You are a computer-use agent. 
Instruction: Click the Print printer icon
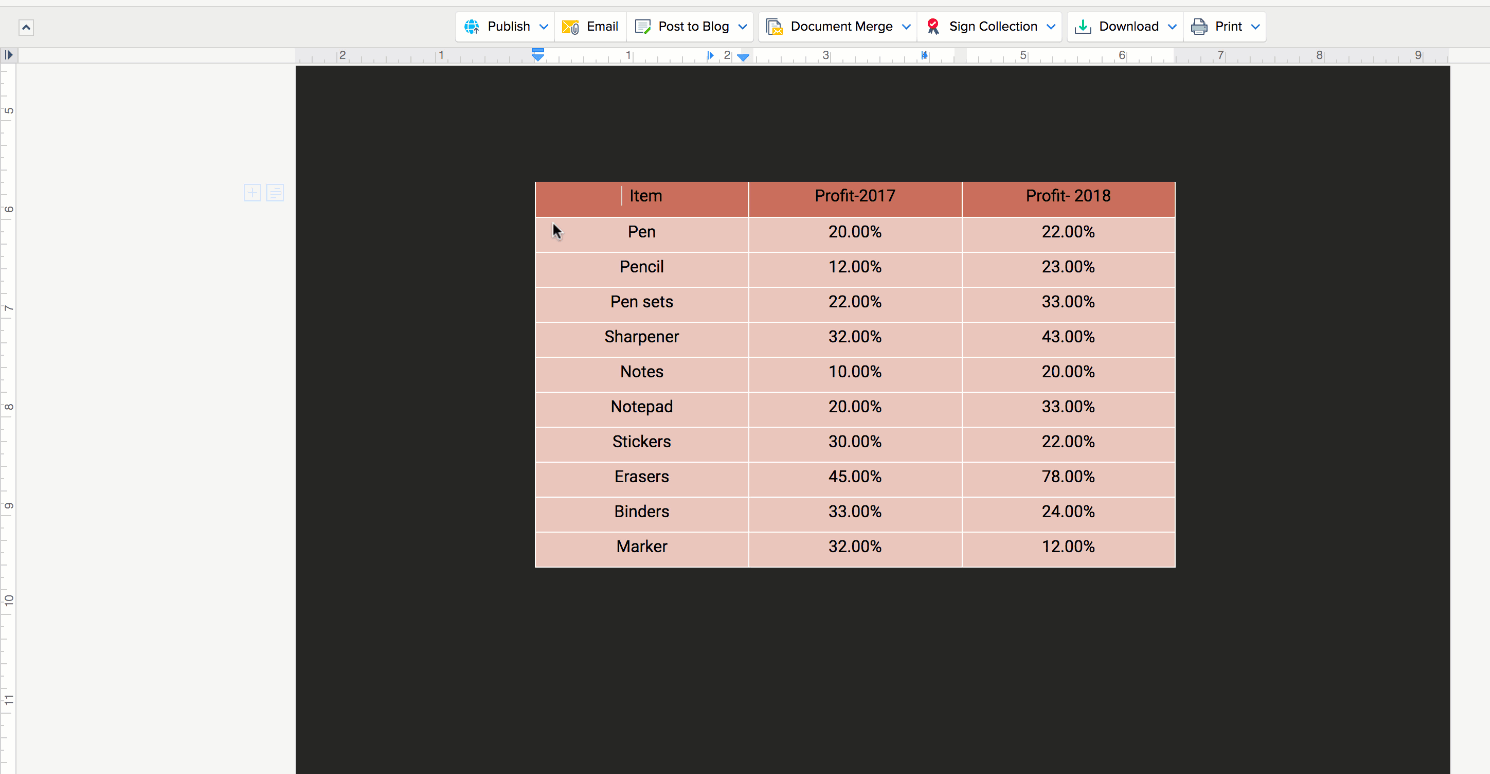click(1199, 27)
